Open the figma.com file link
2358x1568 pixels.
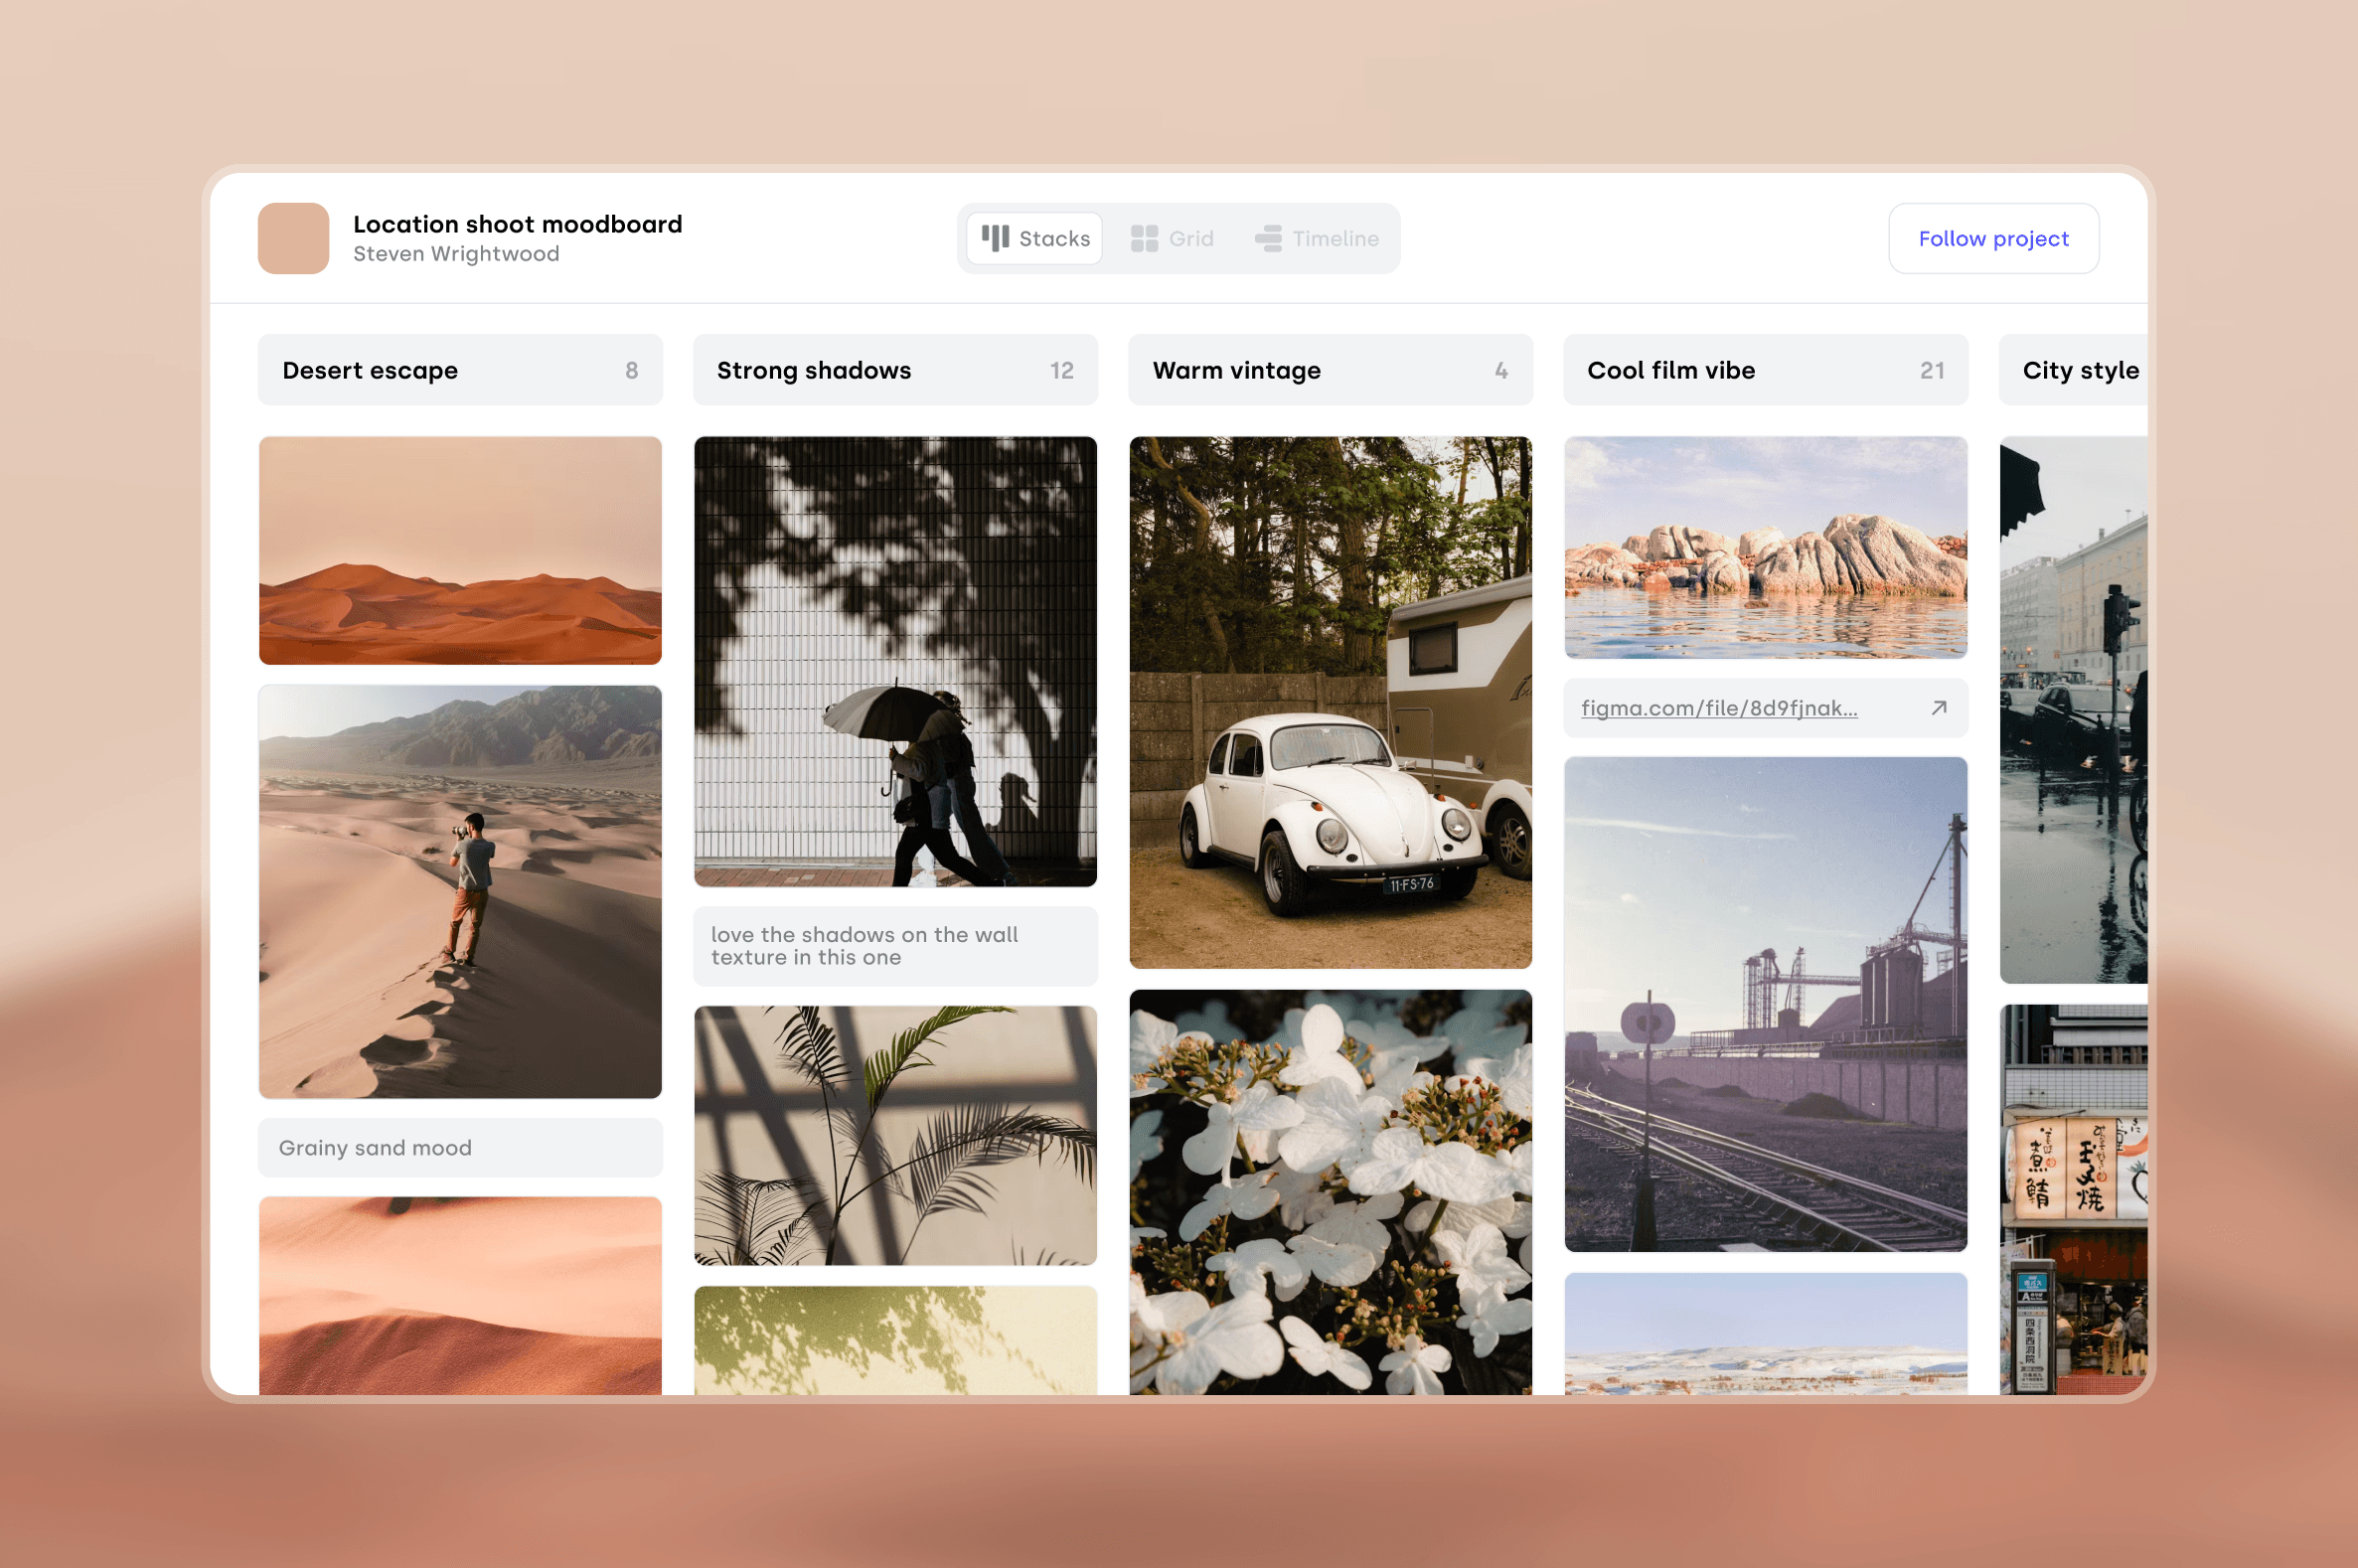1718,708
